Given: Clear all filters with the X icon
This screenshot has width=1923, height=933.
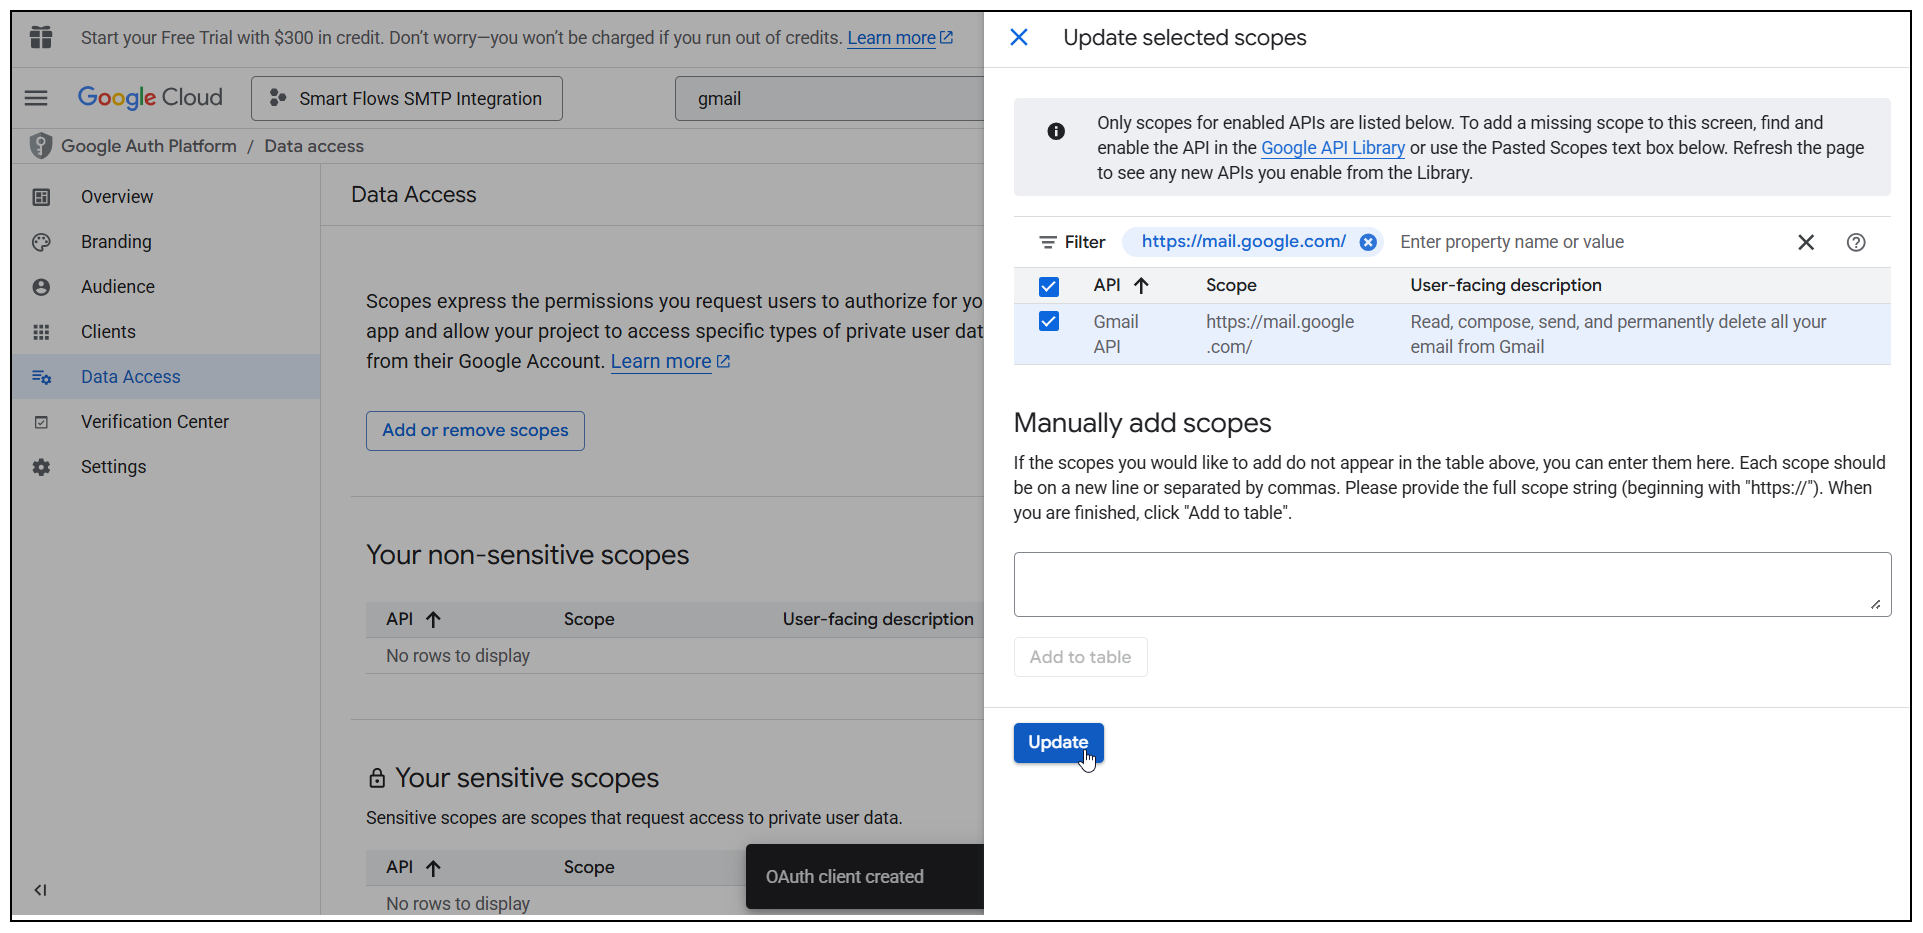Looking at the screenshot, I should click(x=1806, y=242).
